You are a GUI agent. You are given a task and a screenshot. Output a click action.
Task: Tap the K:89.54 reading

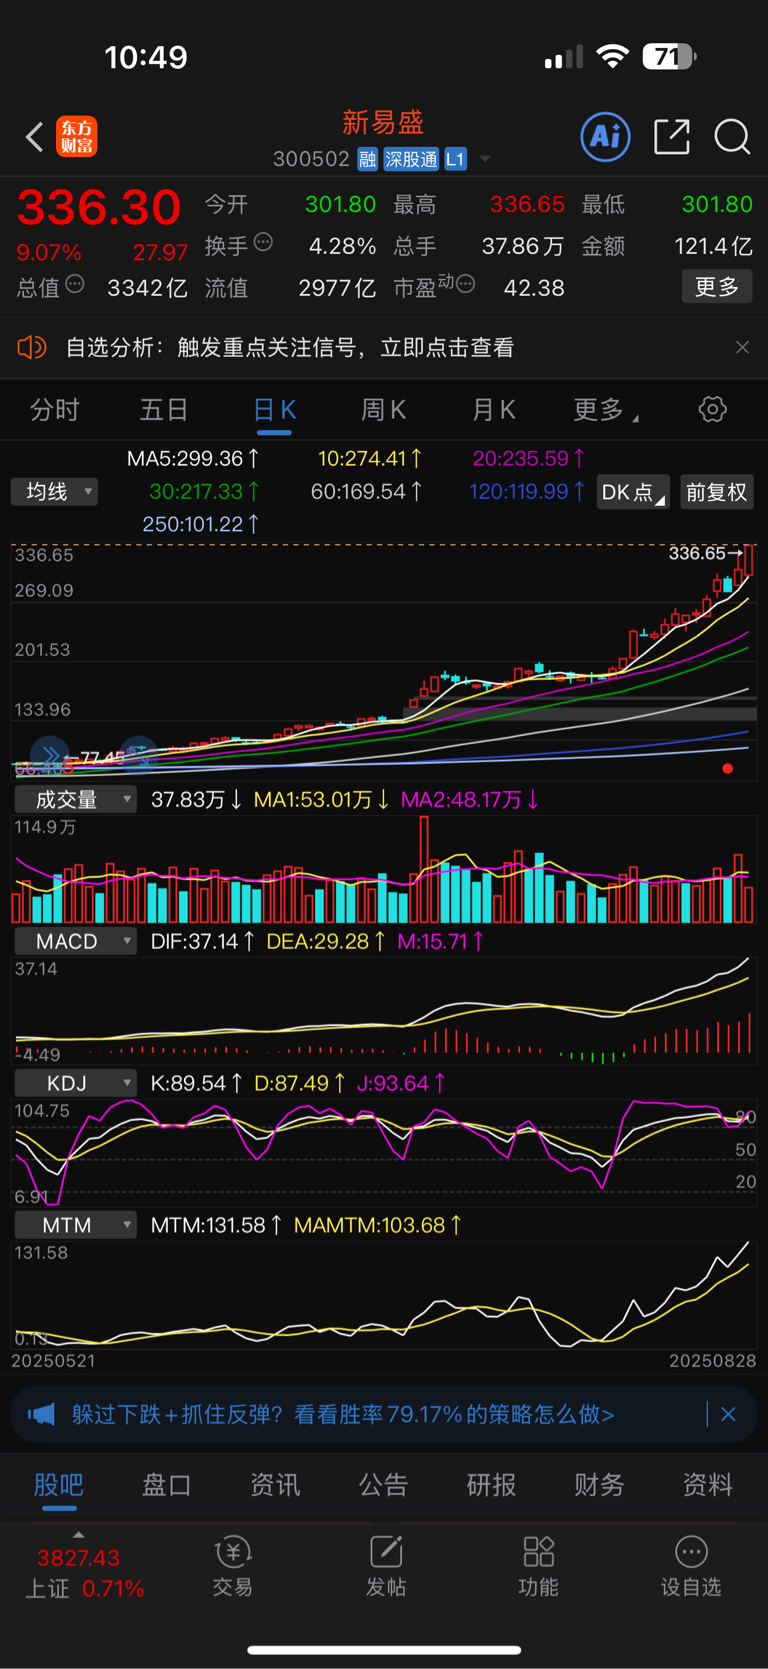[x=195, y=1083]
